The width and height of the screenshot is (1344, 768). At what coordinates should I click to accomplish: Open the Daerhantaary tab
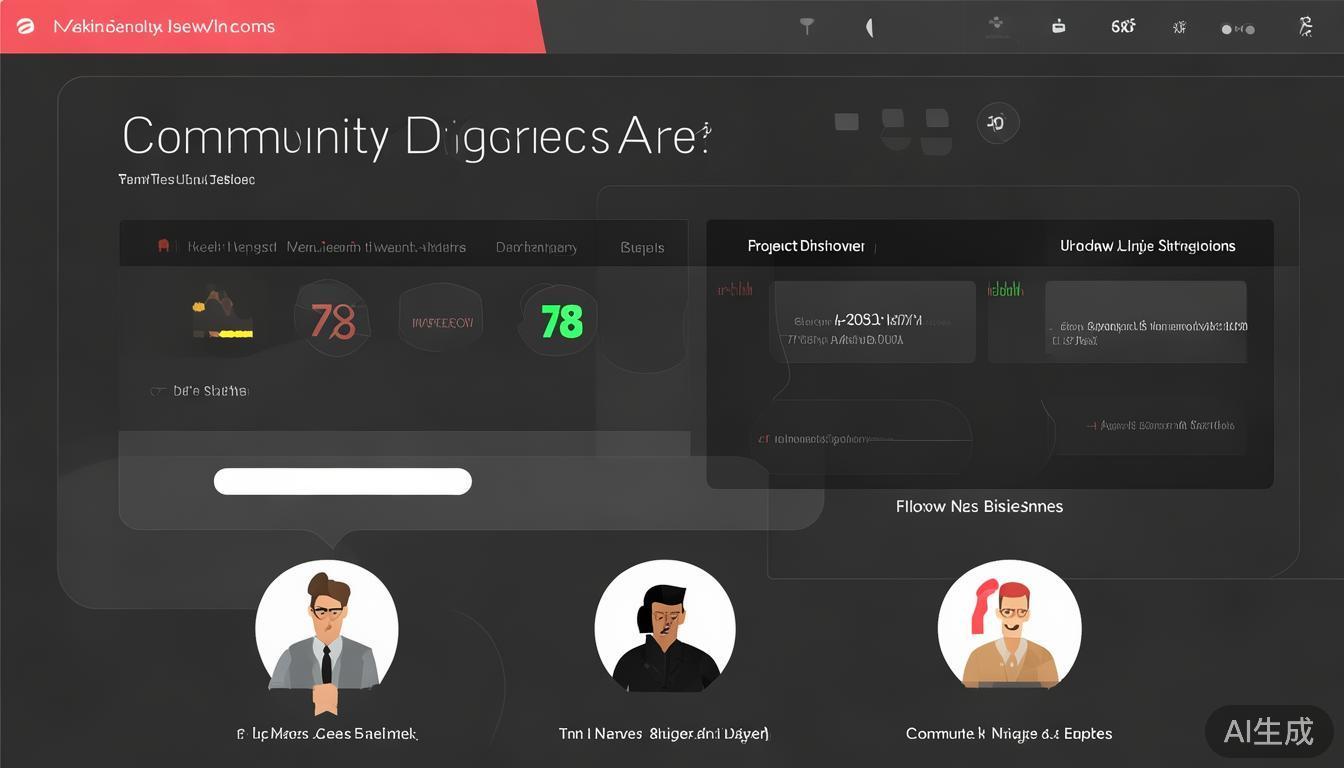click(536, 248)
